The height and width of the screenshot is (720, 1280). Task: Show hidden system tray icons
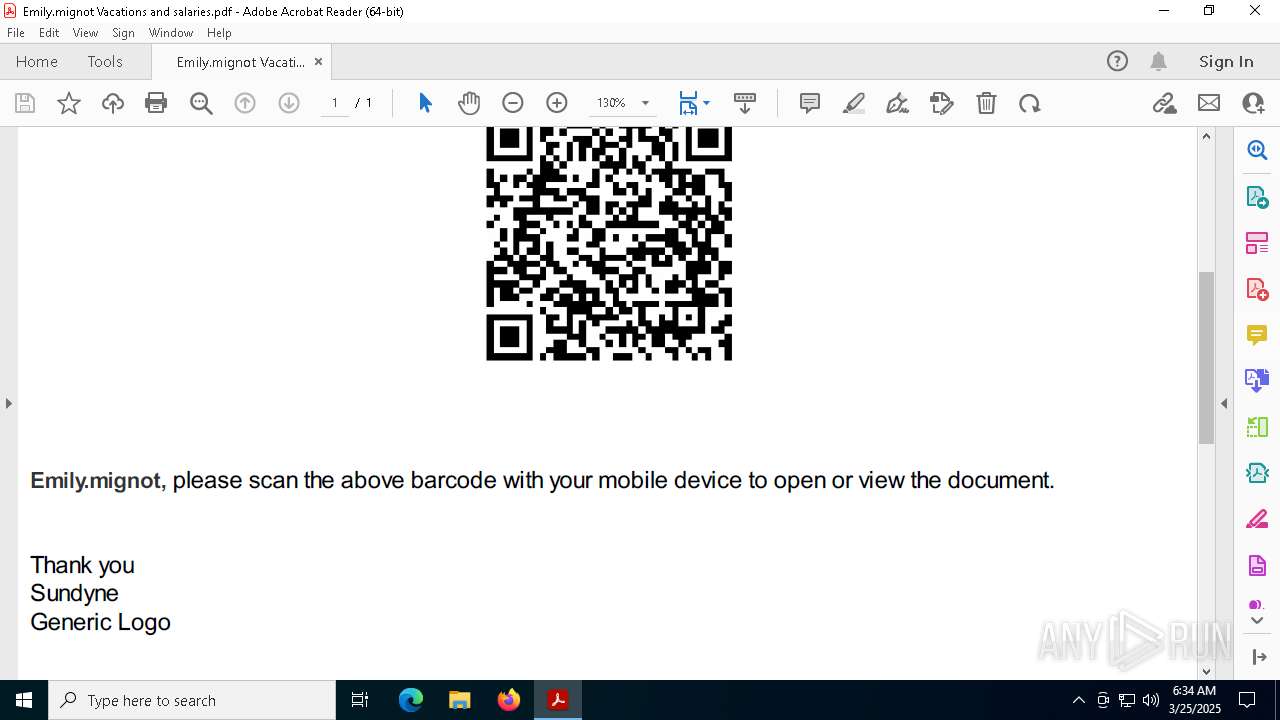click(x=1078, y=700)
